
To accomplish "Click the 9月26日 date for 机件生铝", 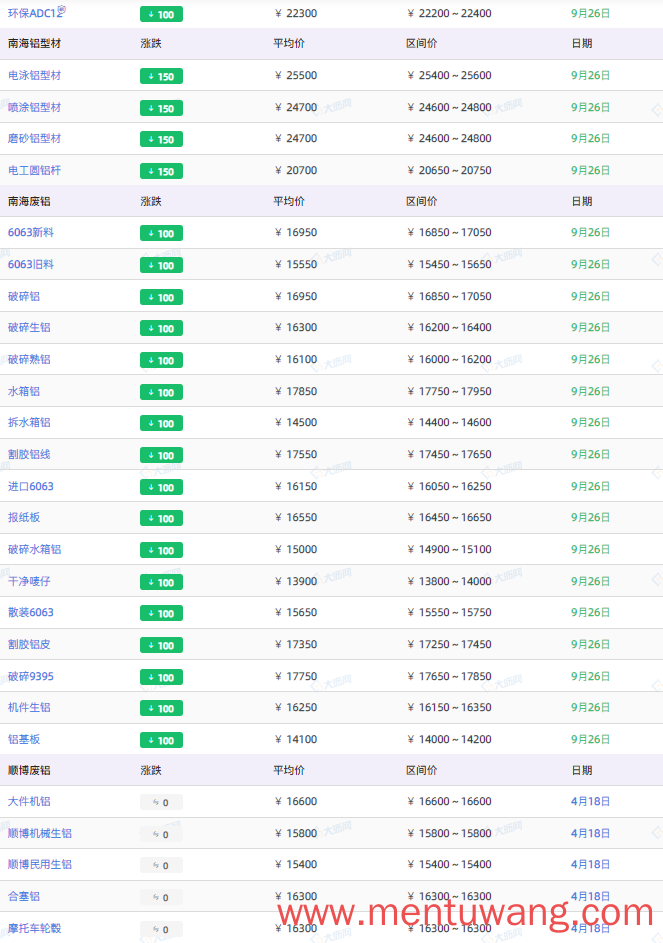I will point(590,708).
